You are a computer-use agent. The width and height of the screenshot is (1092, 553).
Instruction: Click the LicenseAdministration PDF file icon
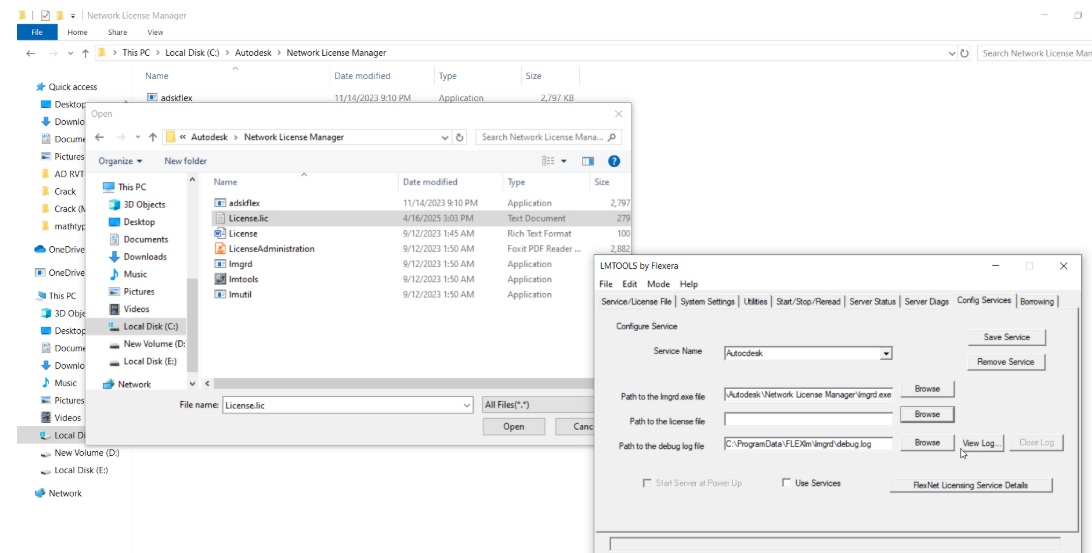(221, 249)
